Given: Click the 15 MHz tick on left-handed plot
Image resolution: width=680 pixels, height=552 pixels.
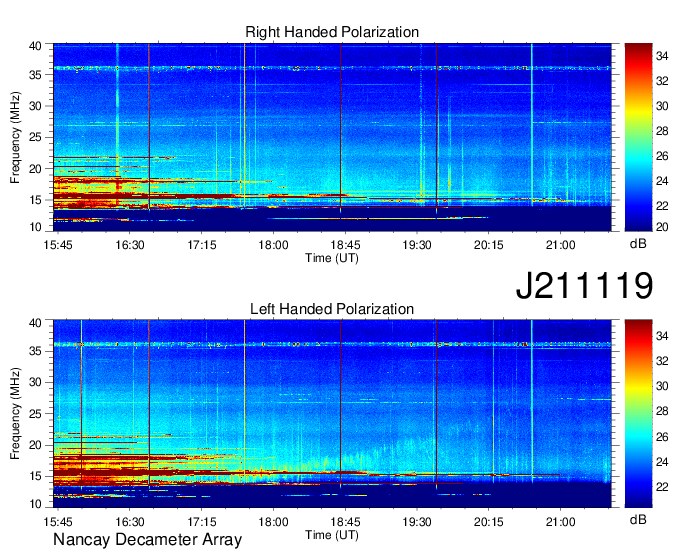Looking at the screenshot, I should (x=35, y=477).
